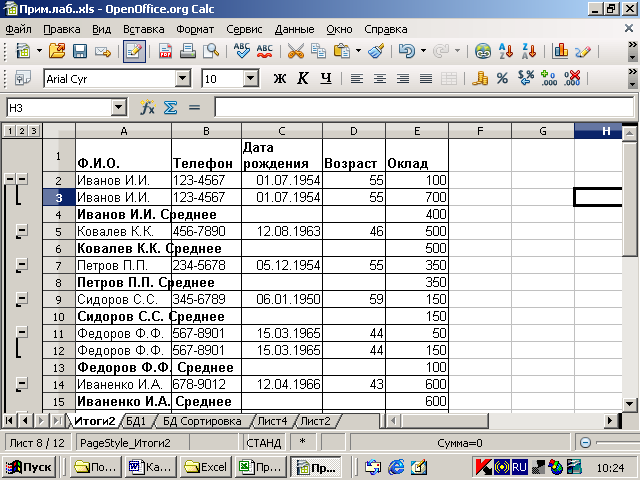This screenshot has width=640, height=480.
Task: Toggle Show Draw Functions pencil icon
Action: pyautogui.click(x=583, y=51)
